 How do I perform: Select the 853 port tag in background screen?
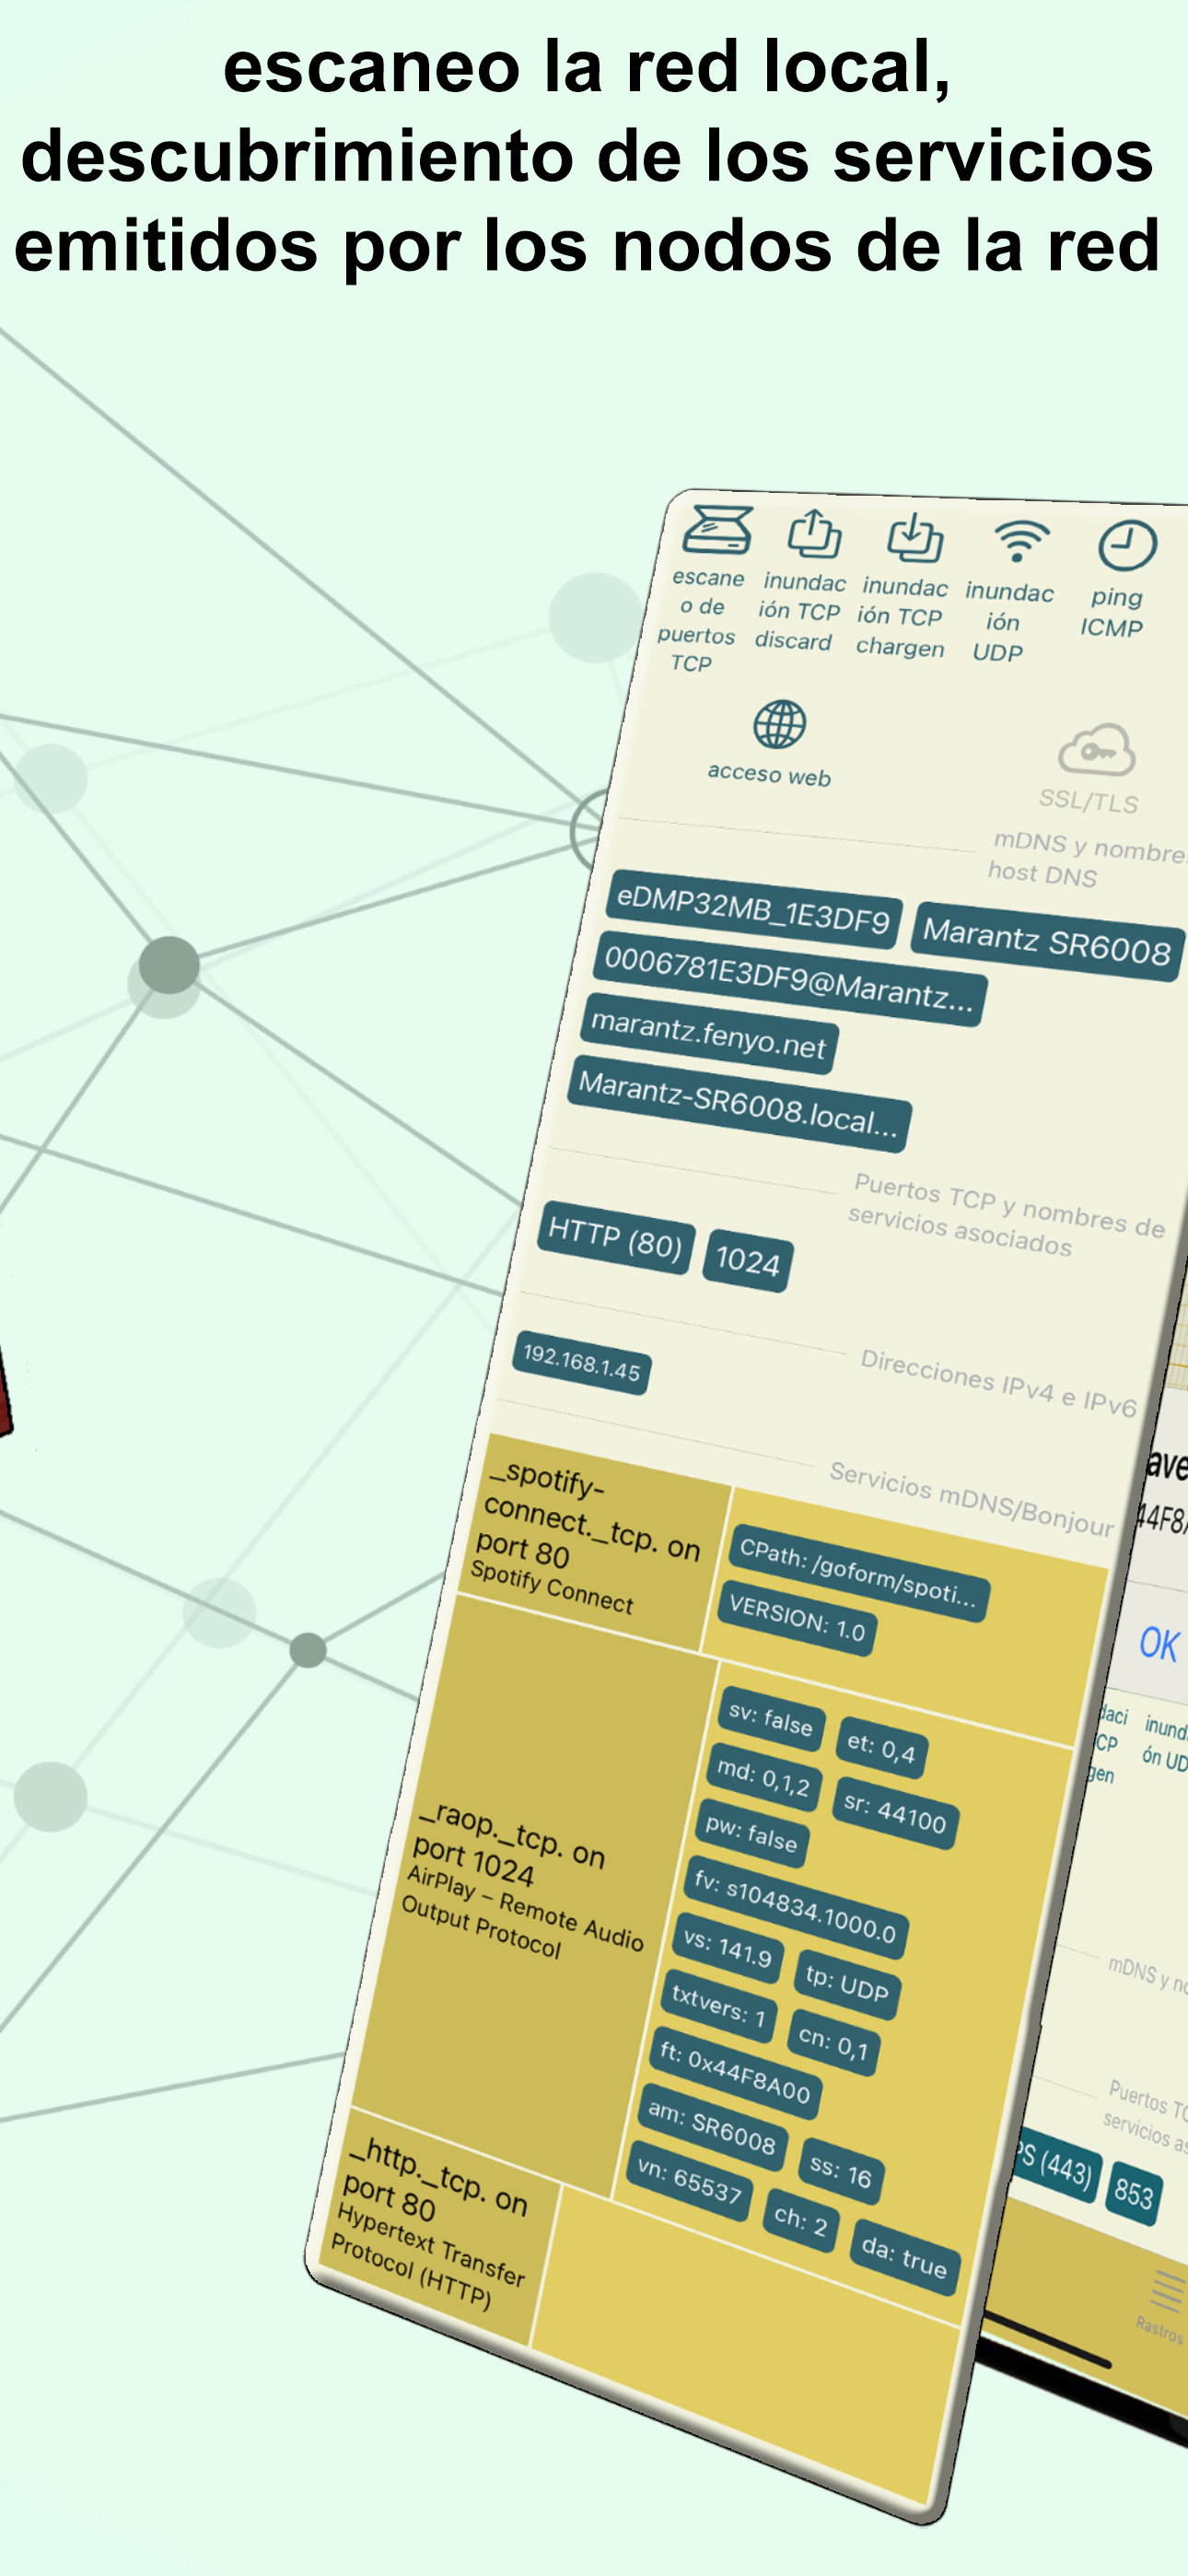(1134, 2193)
